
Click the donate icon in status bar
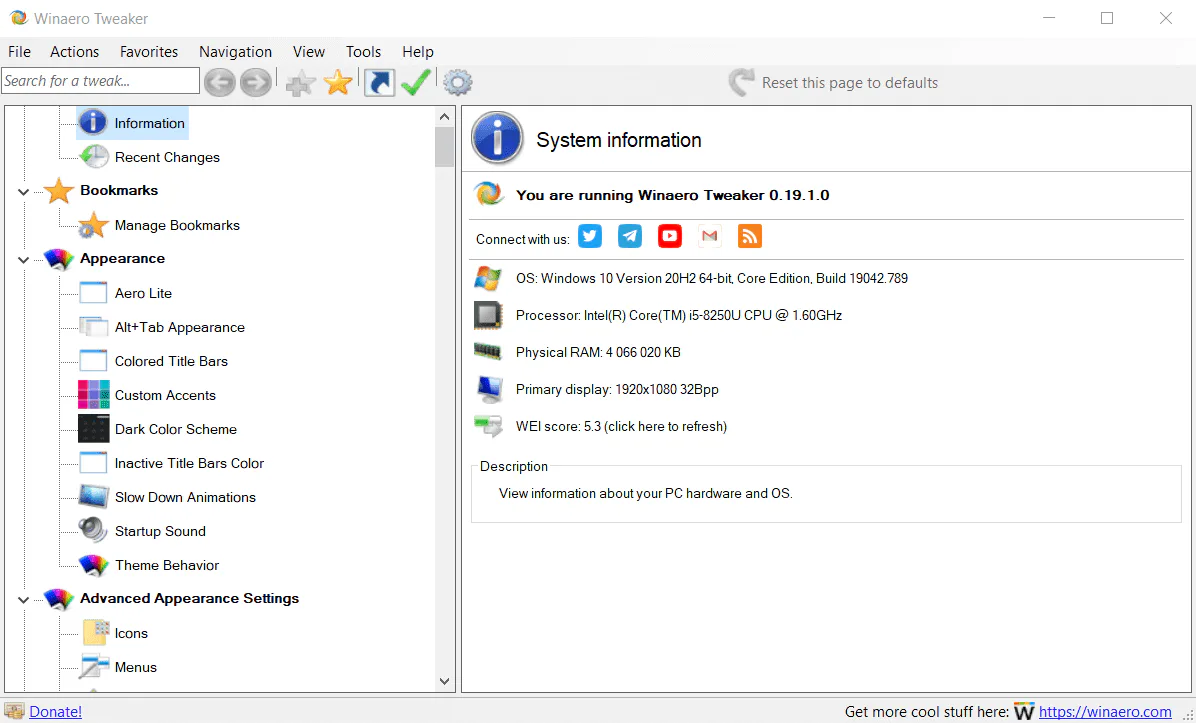coord(14,712)
